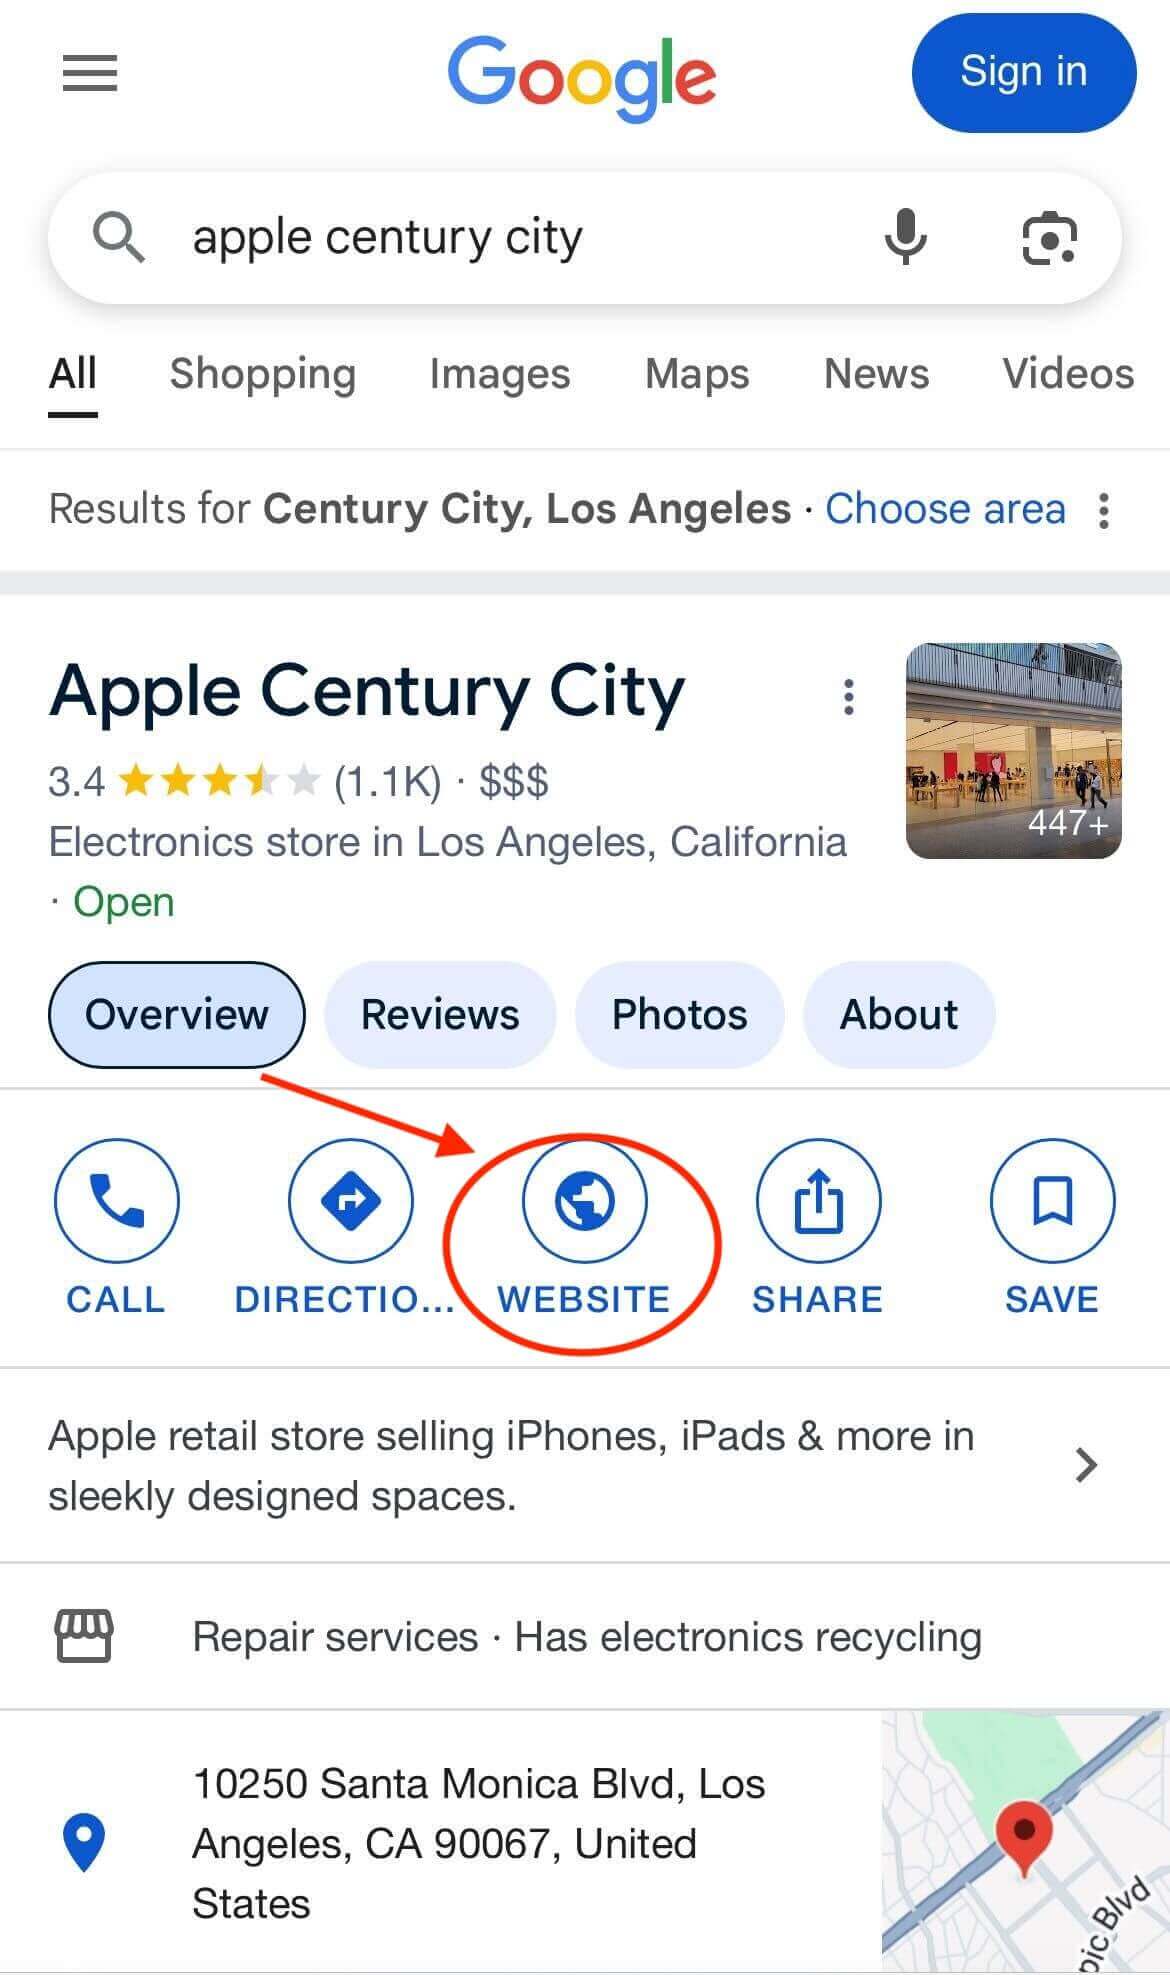This screenshot has height=1975, width=1170.
Task: Select the Photos chip
Action: 679,1014
